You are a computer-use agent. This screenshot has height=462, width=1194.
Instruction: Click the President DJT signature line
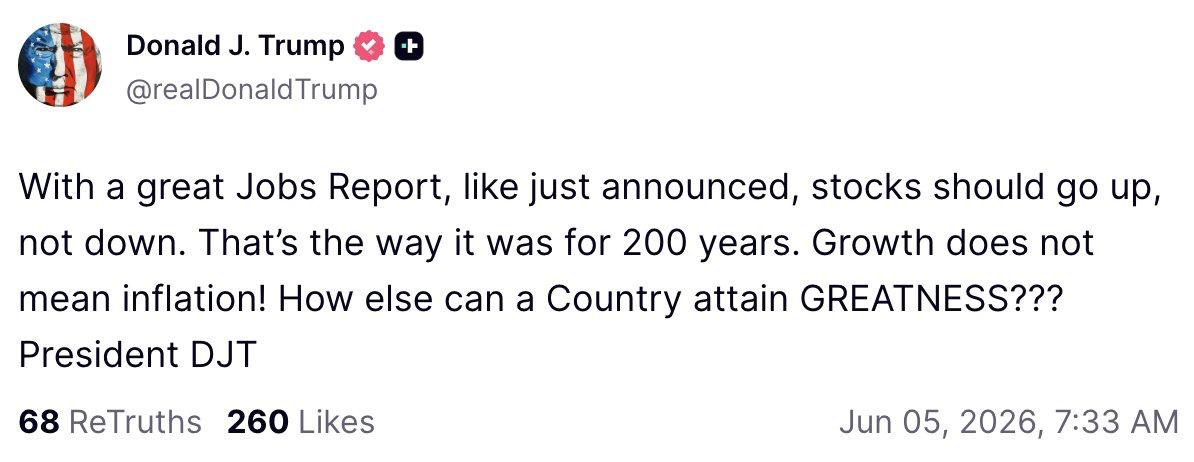point(137,355)
